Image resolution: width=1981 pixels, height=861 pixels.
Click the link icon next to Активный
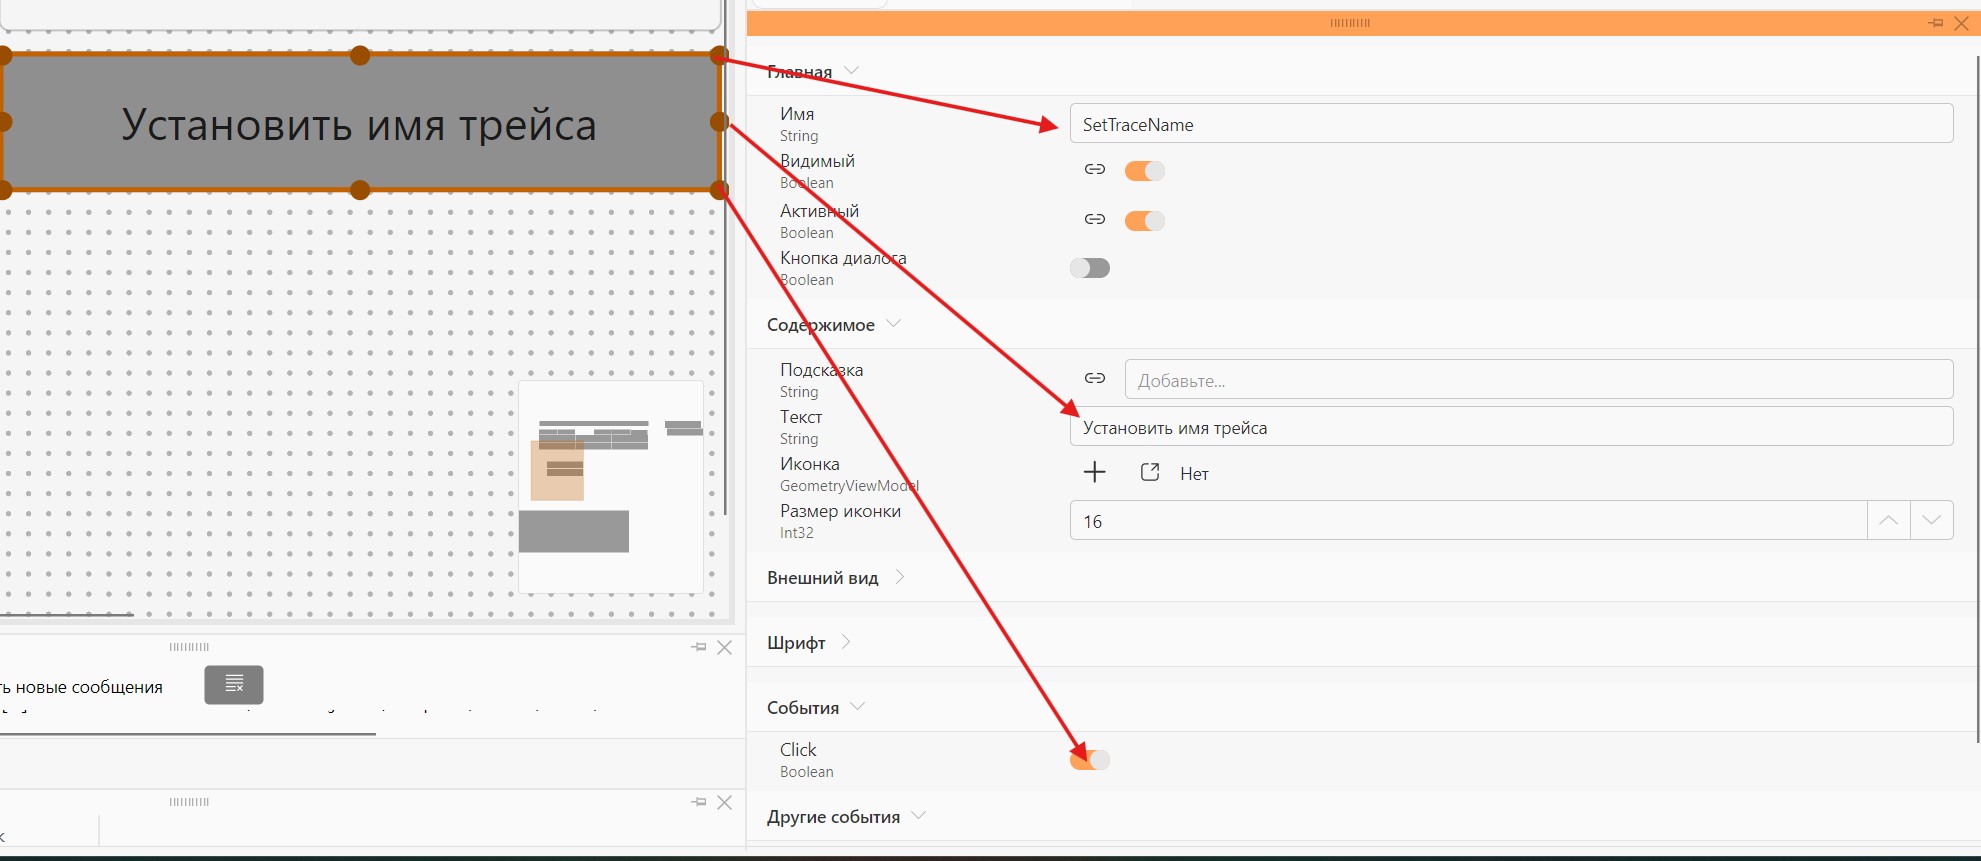1095,220
